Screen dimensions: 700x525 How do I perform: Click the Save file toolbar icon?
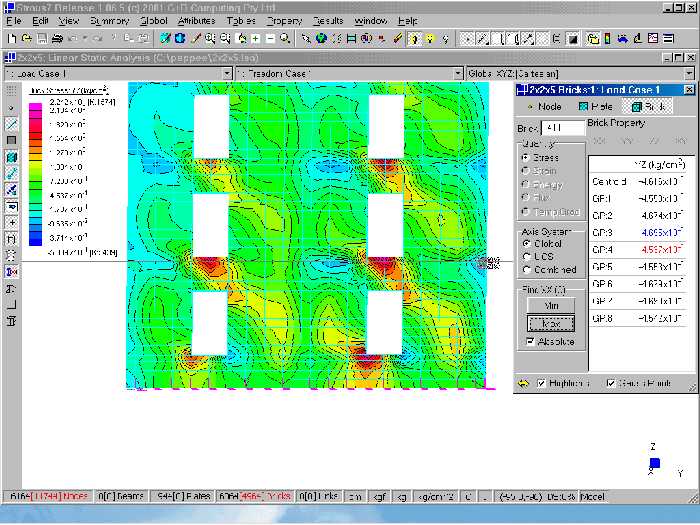point(41,38)
